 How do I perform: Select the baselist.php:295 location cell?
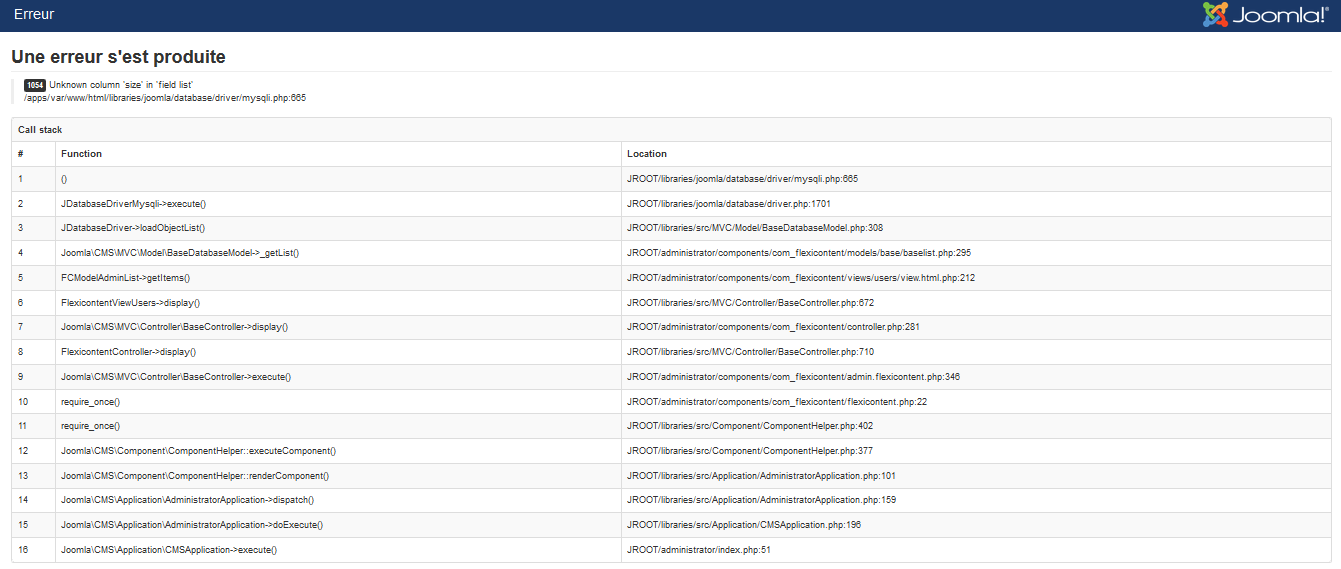976,253
